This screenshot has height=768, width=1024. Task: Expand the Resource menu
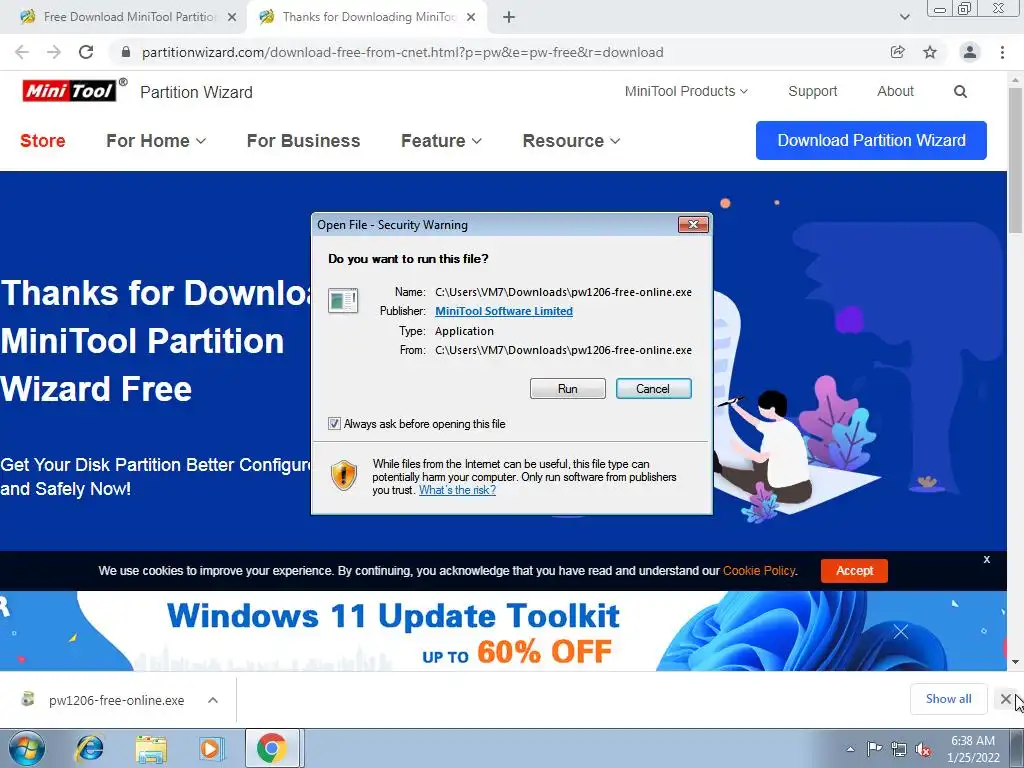click(x=571, y=141)
